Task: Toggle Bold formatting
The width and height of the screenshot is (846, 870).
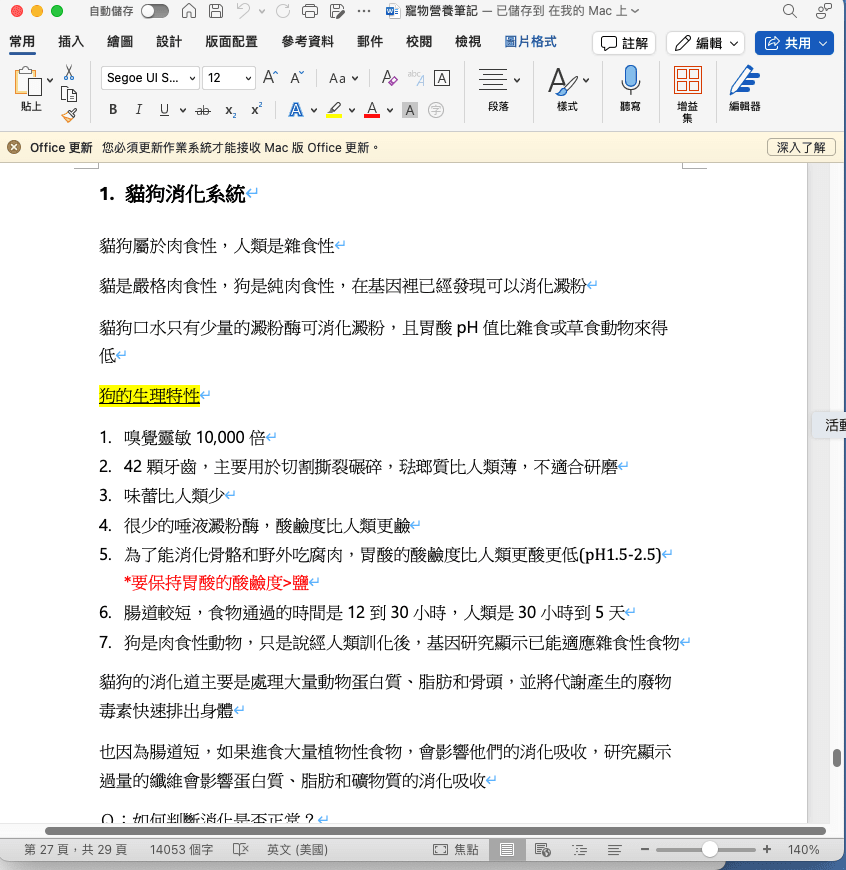Action: point(113,110)
